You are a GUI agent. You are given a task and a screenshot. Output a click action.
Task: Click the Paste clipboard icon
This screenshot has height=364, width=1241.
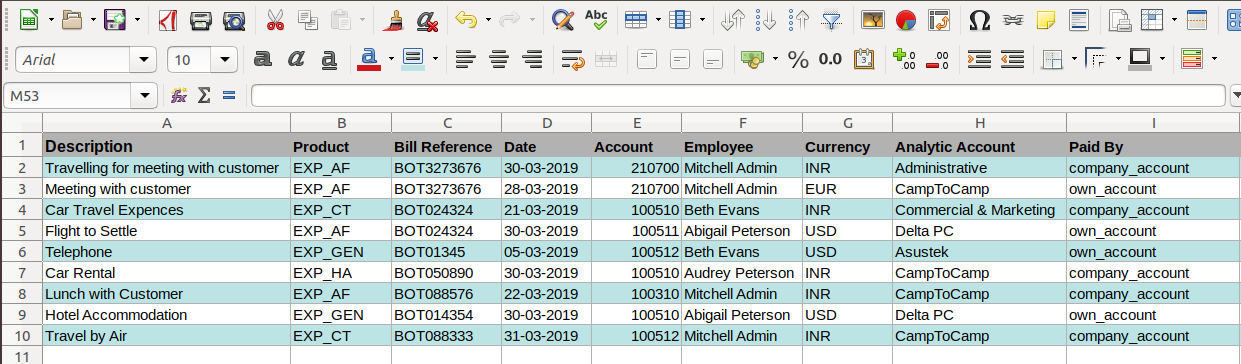341,19
